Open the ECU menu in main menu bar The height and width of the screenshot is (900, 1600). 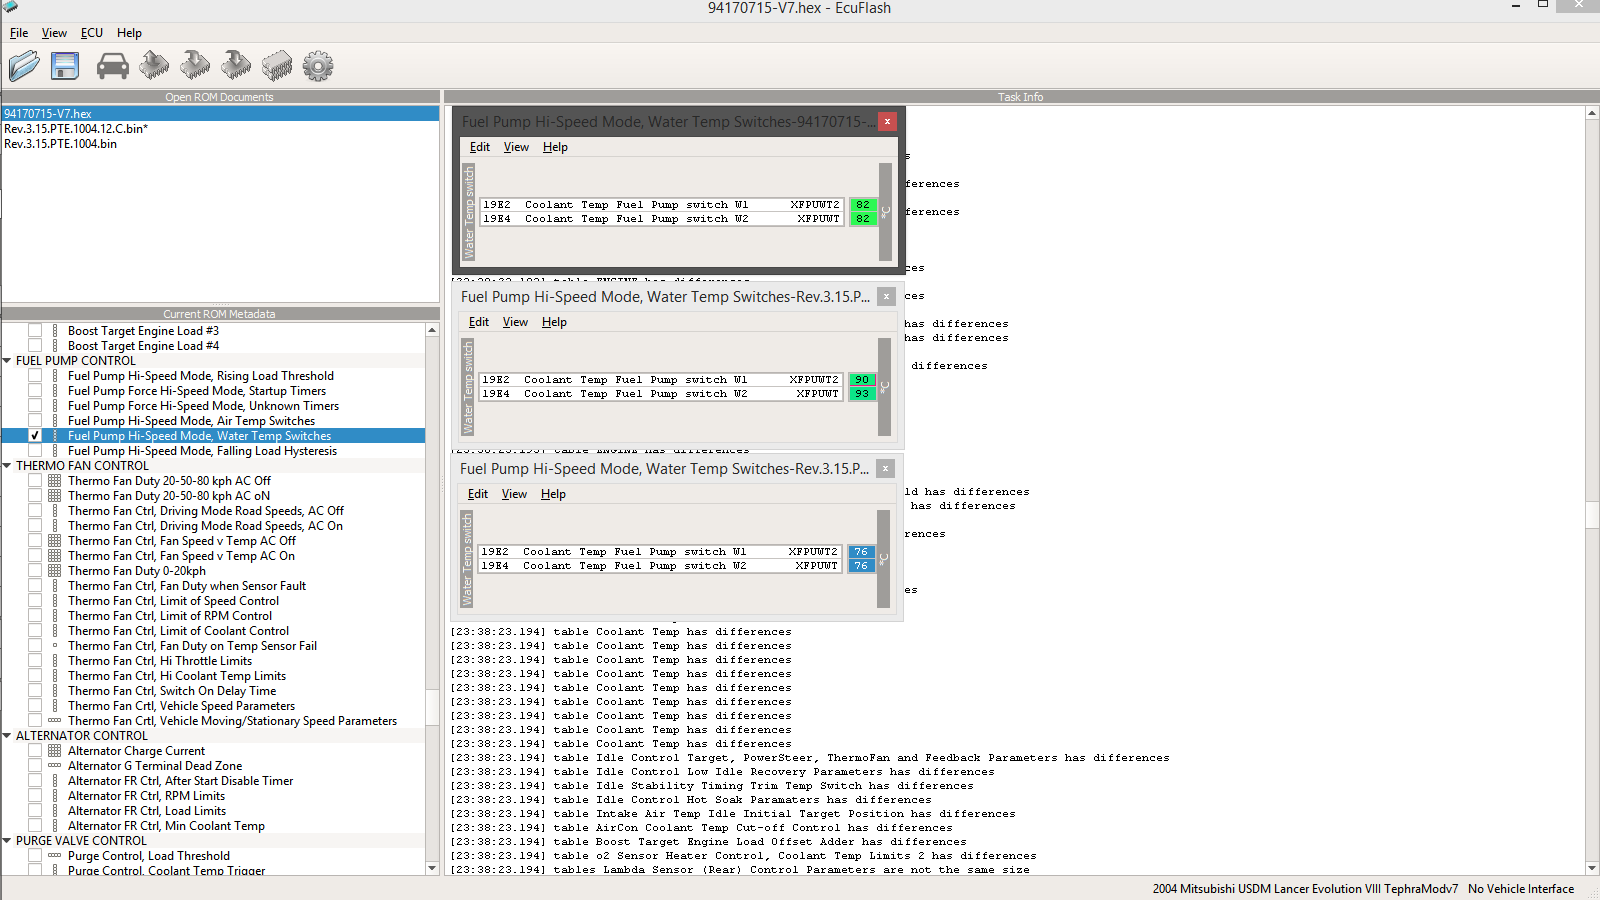point(91,33)
